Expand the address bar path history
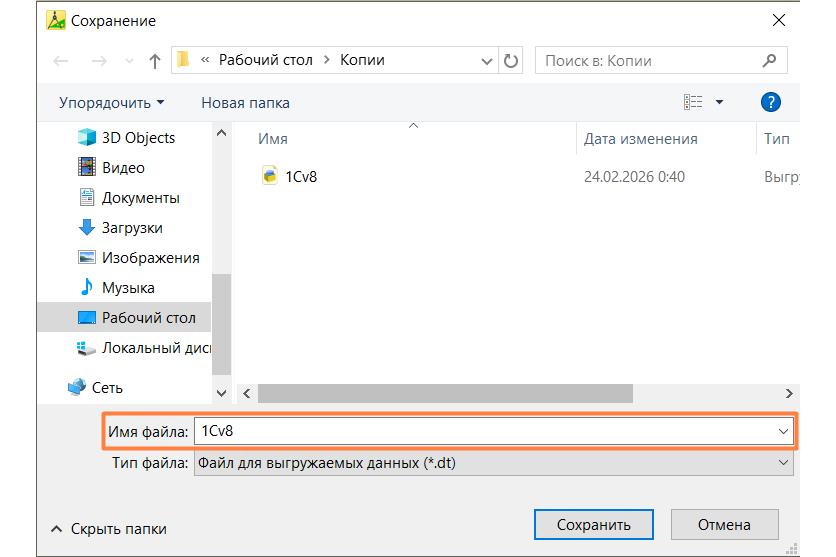Image resolution: width=836 pixels, height=557 pixels. click(486, 61)
